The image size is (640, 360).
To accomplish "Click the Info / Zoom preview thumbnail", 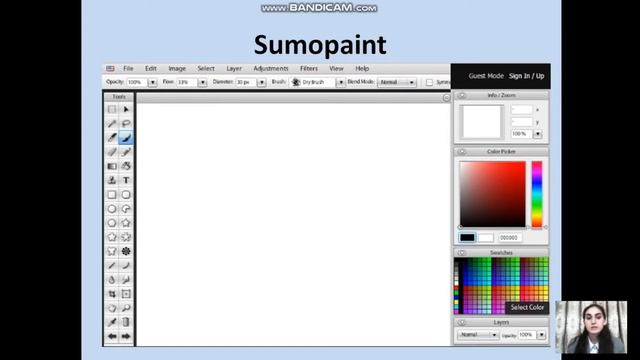I will (482, 122).
